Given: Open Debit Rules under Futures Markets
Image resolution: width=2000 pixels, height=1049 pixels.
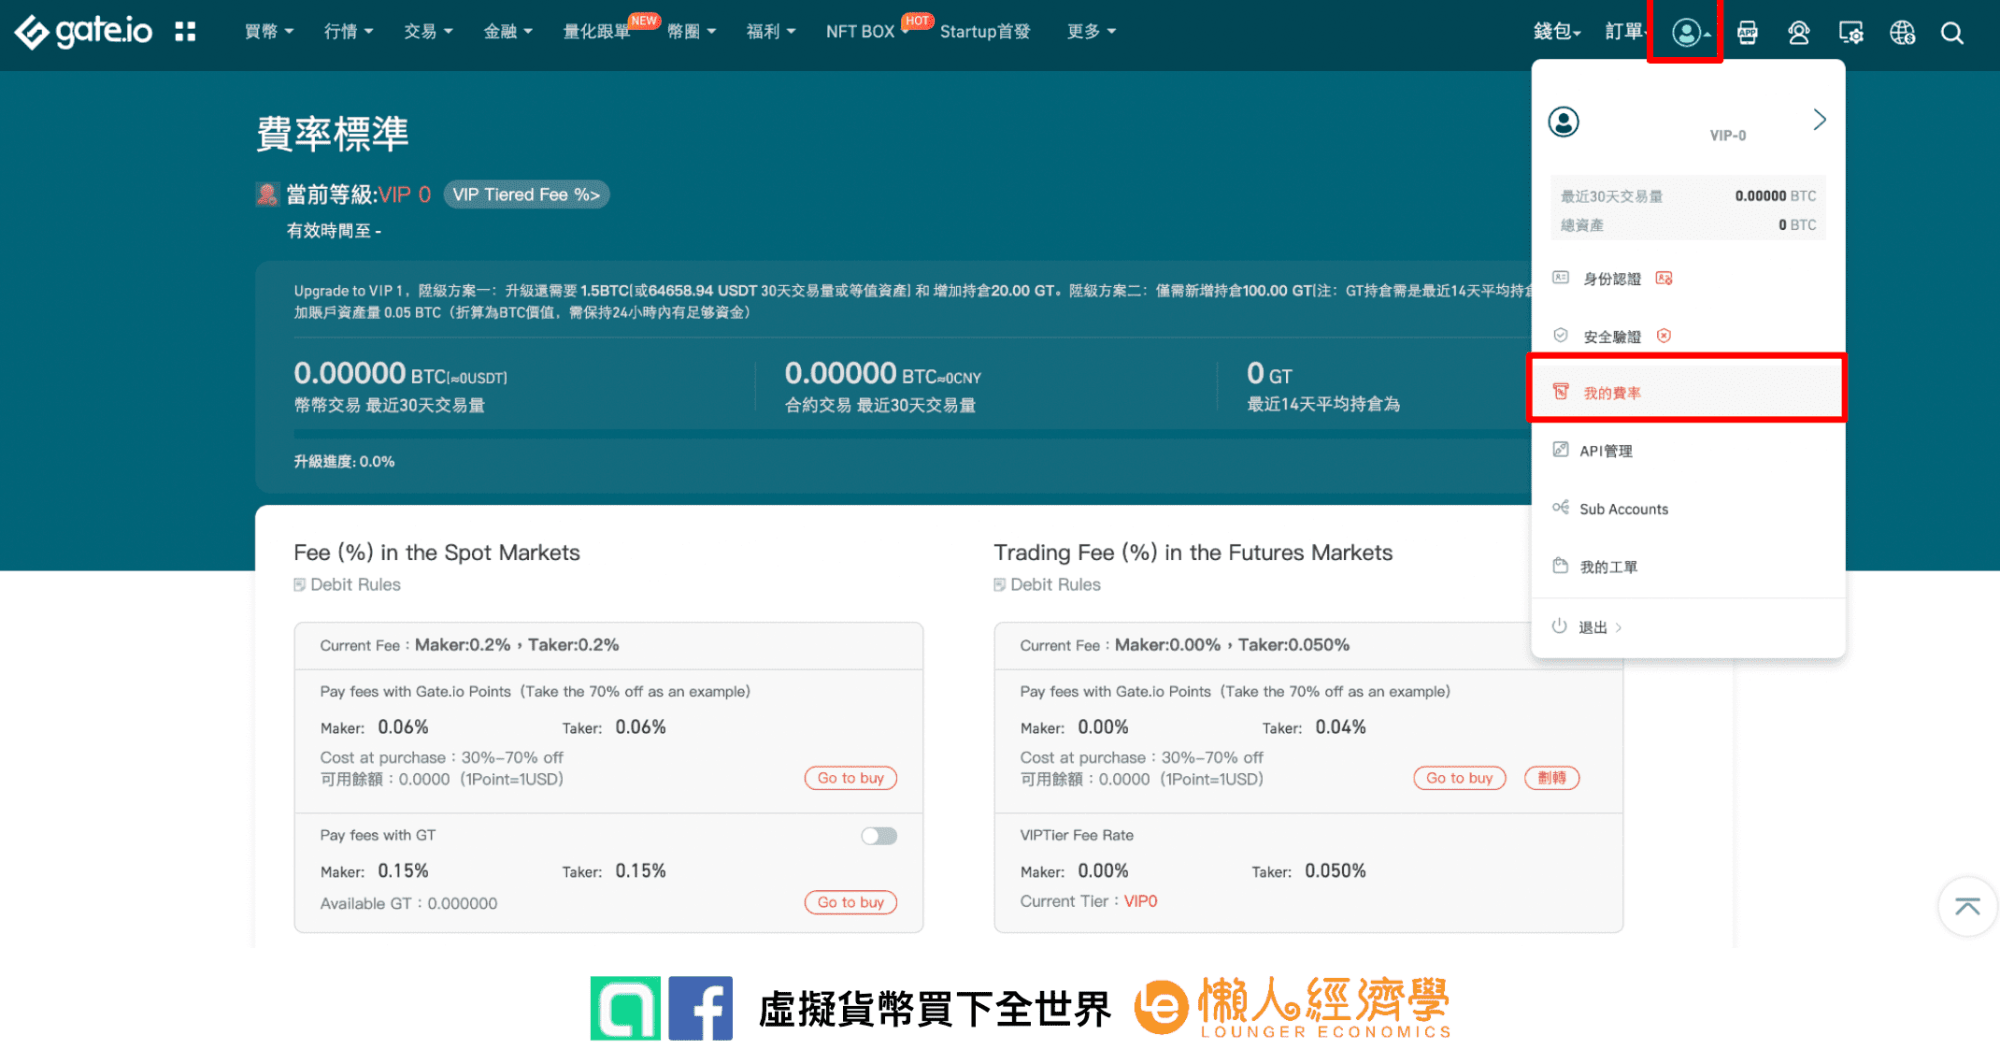Looking at the screenshot, I should point(1047,585).
